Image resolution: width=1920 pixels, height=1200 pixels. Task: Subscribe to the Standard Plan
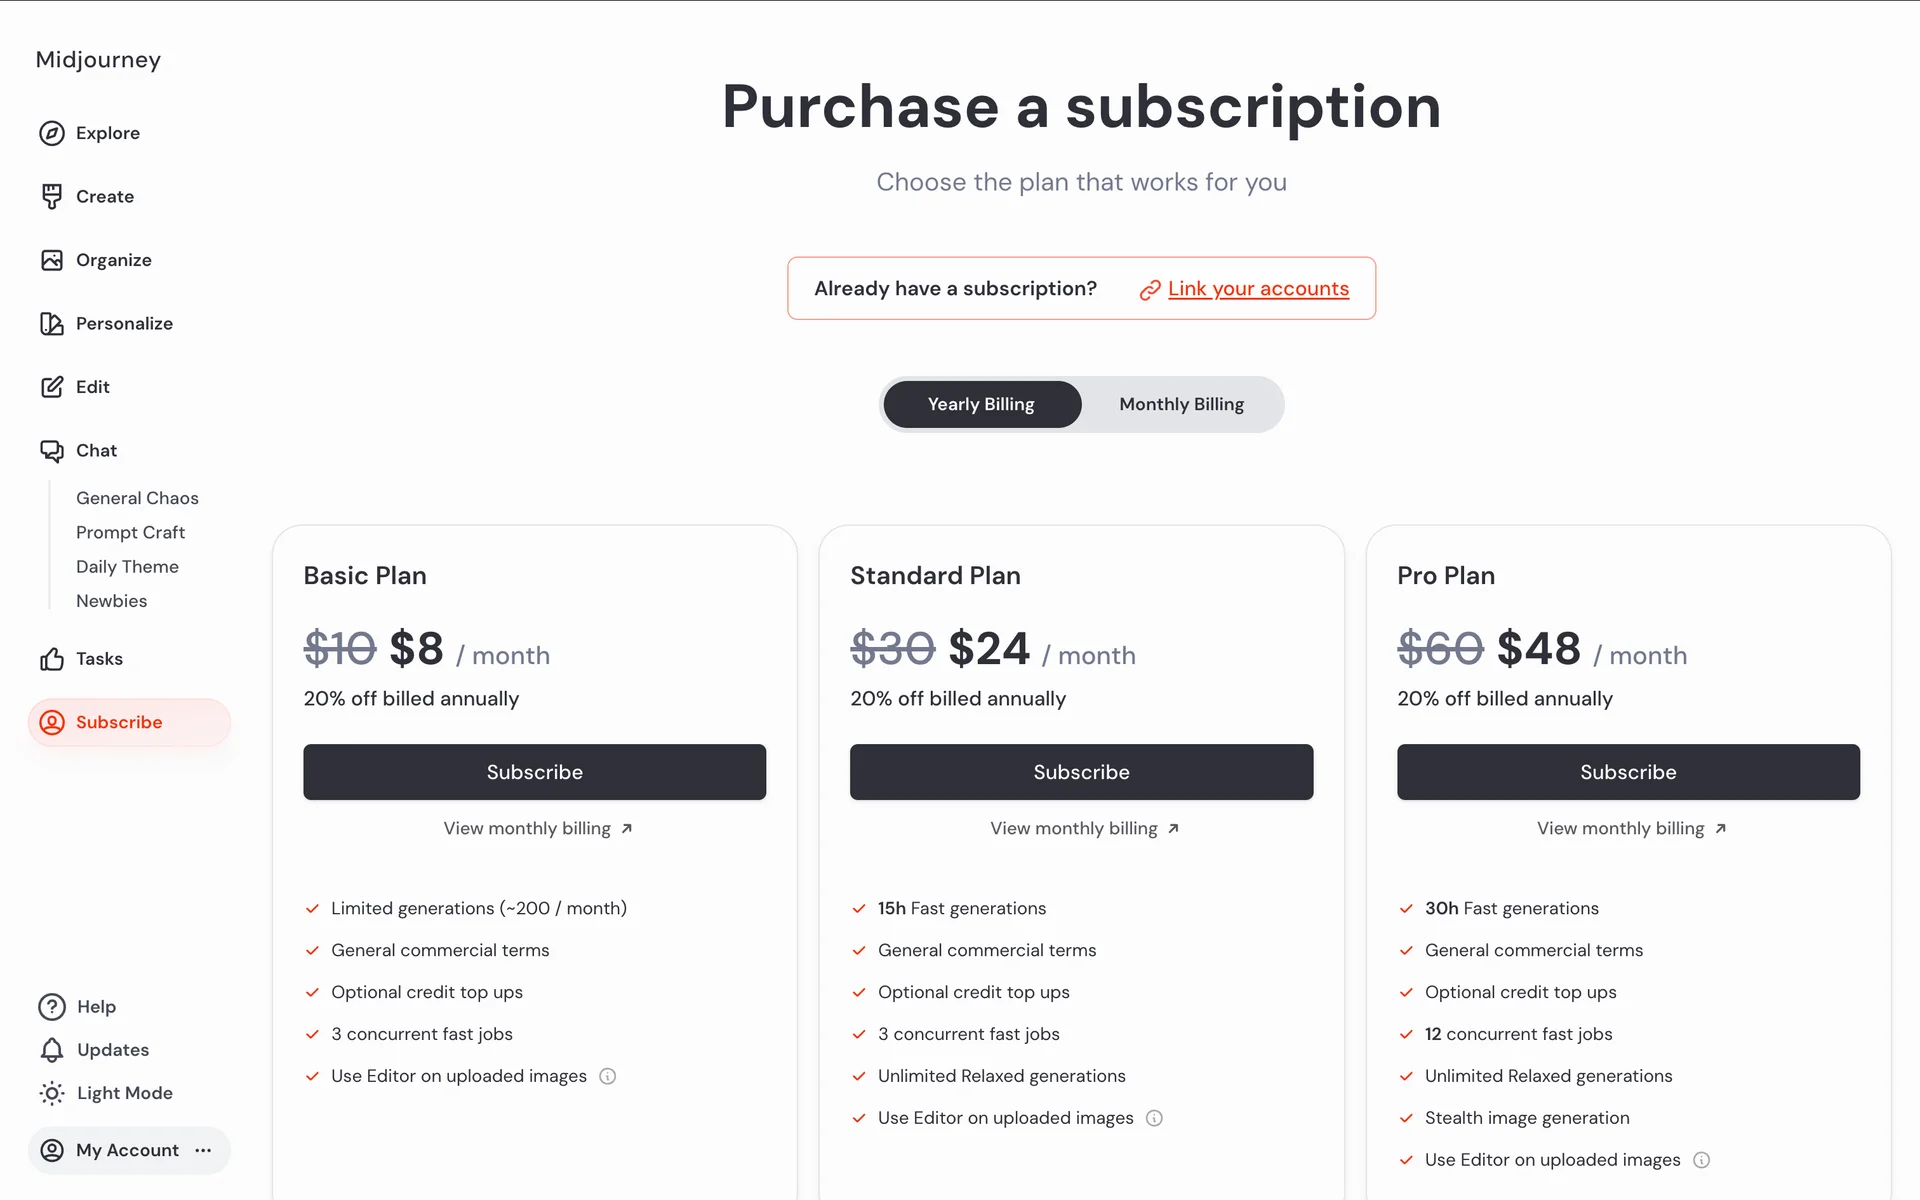tap(1081, 772)
